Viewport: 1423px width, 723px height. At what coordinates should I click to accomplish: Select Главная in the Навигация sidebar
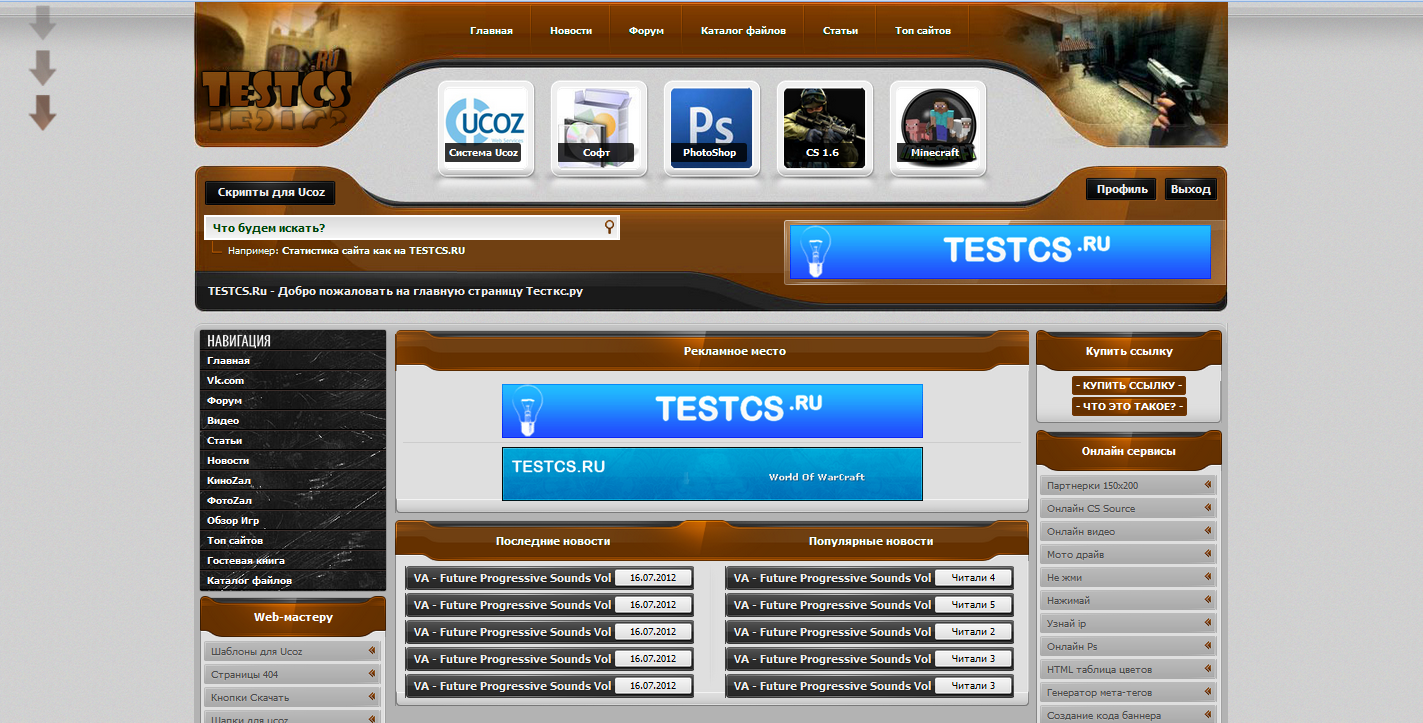pyautogui.click(x=292, y=360)
